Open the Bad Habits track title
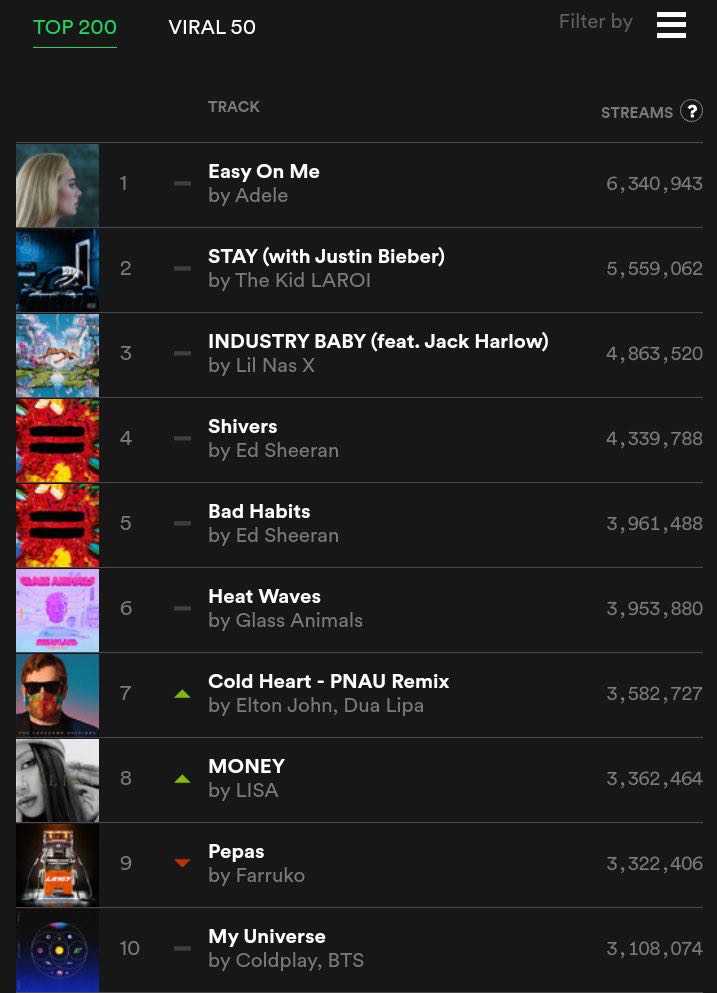Viewport: 717px width, 993px height. pos(259,511)
